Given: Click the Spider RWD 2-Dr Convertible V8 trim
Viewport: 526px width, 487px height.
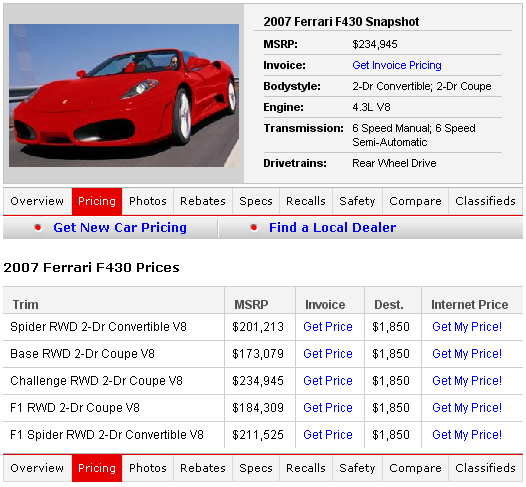Looking at the screenshot, I should pos(98,327).
